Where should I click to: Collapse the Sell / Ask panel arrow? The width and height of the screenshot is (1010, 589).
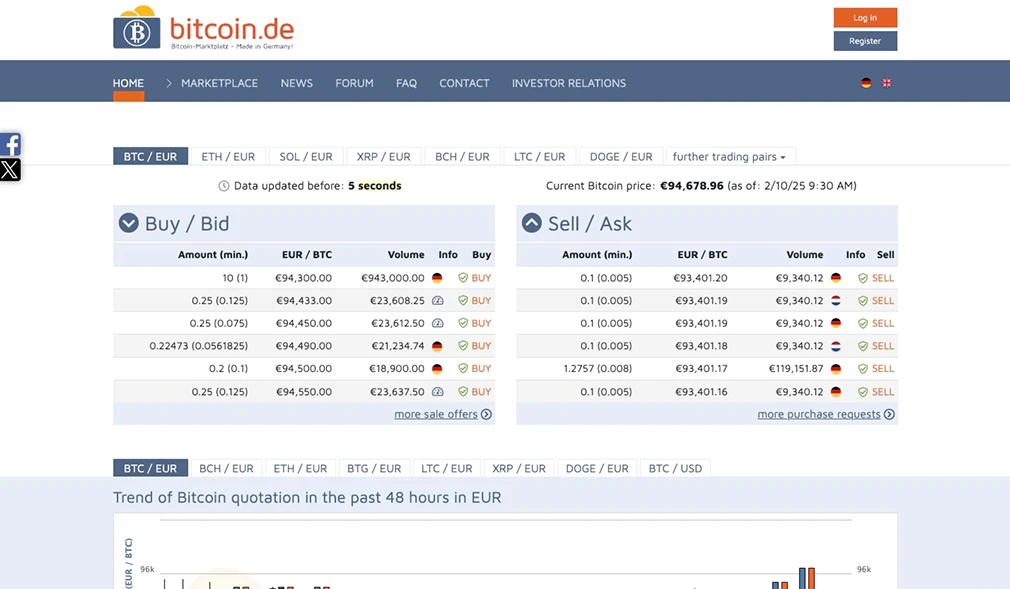pyautogui.click(x=531, y=223)
